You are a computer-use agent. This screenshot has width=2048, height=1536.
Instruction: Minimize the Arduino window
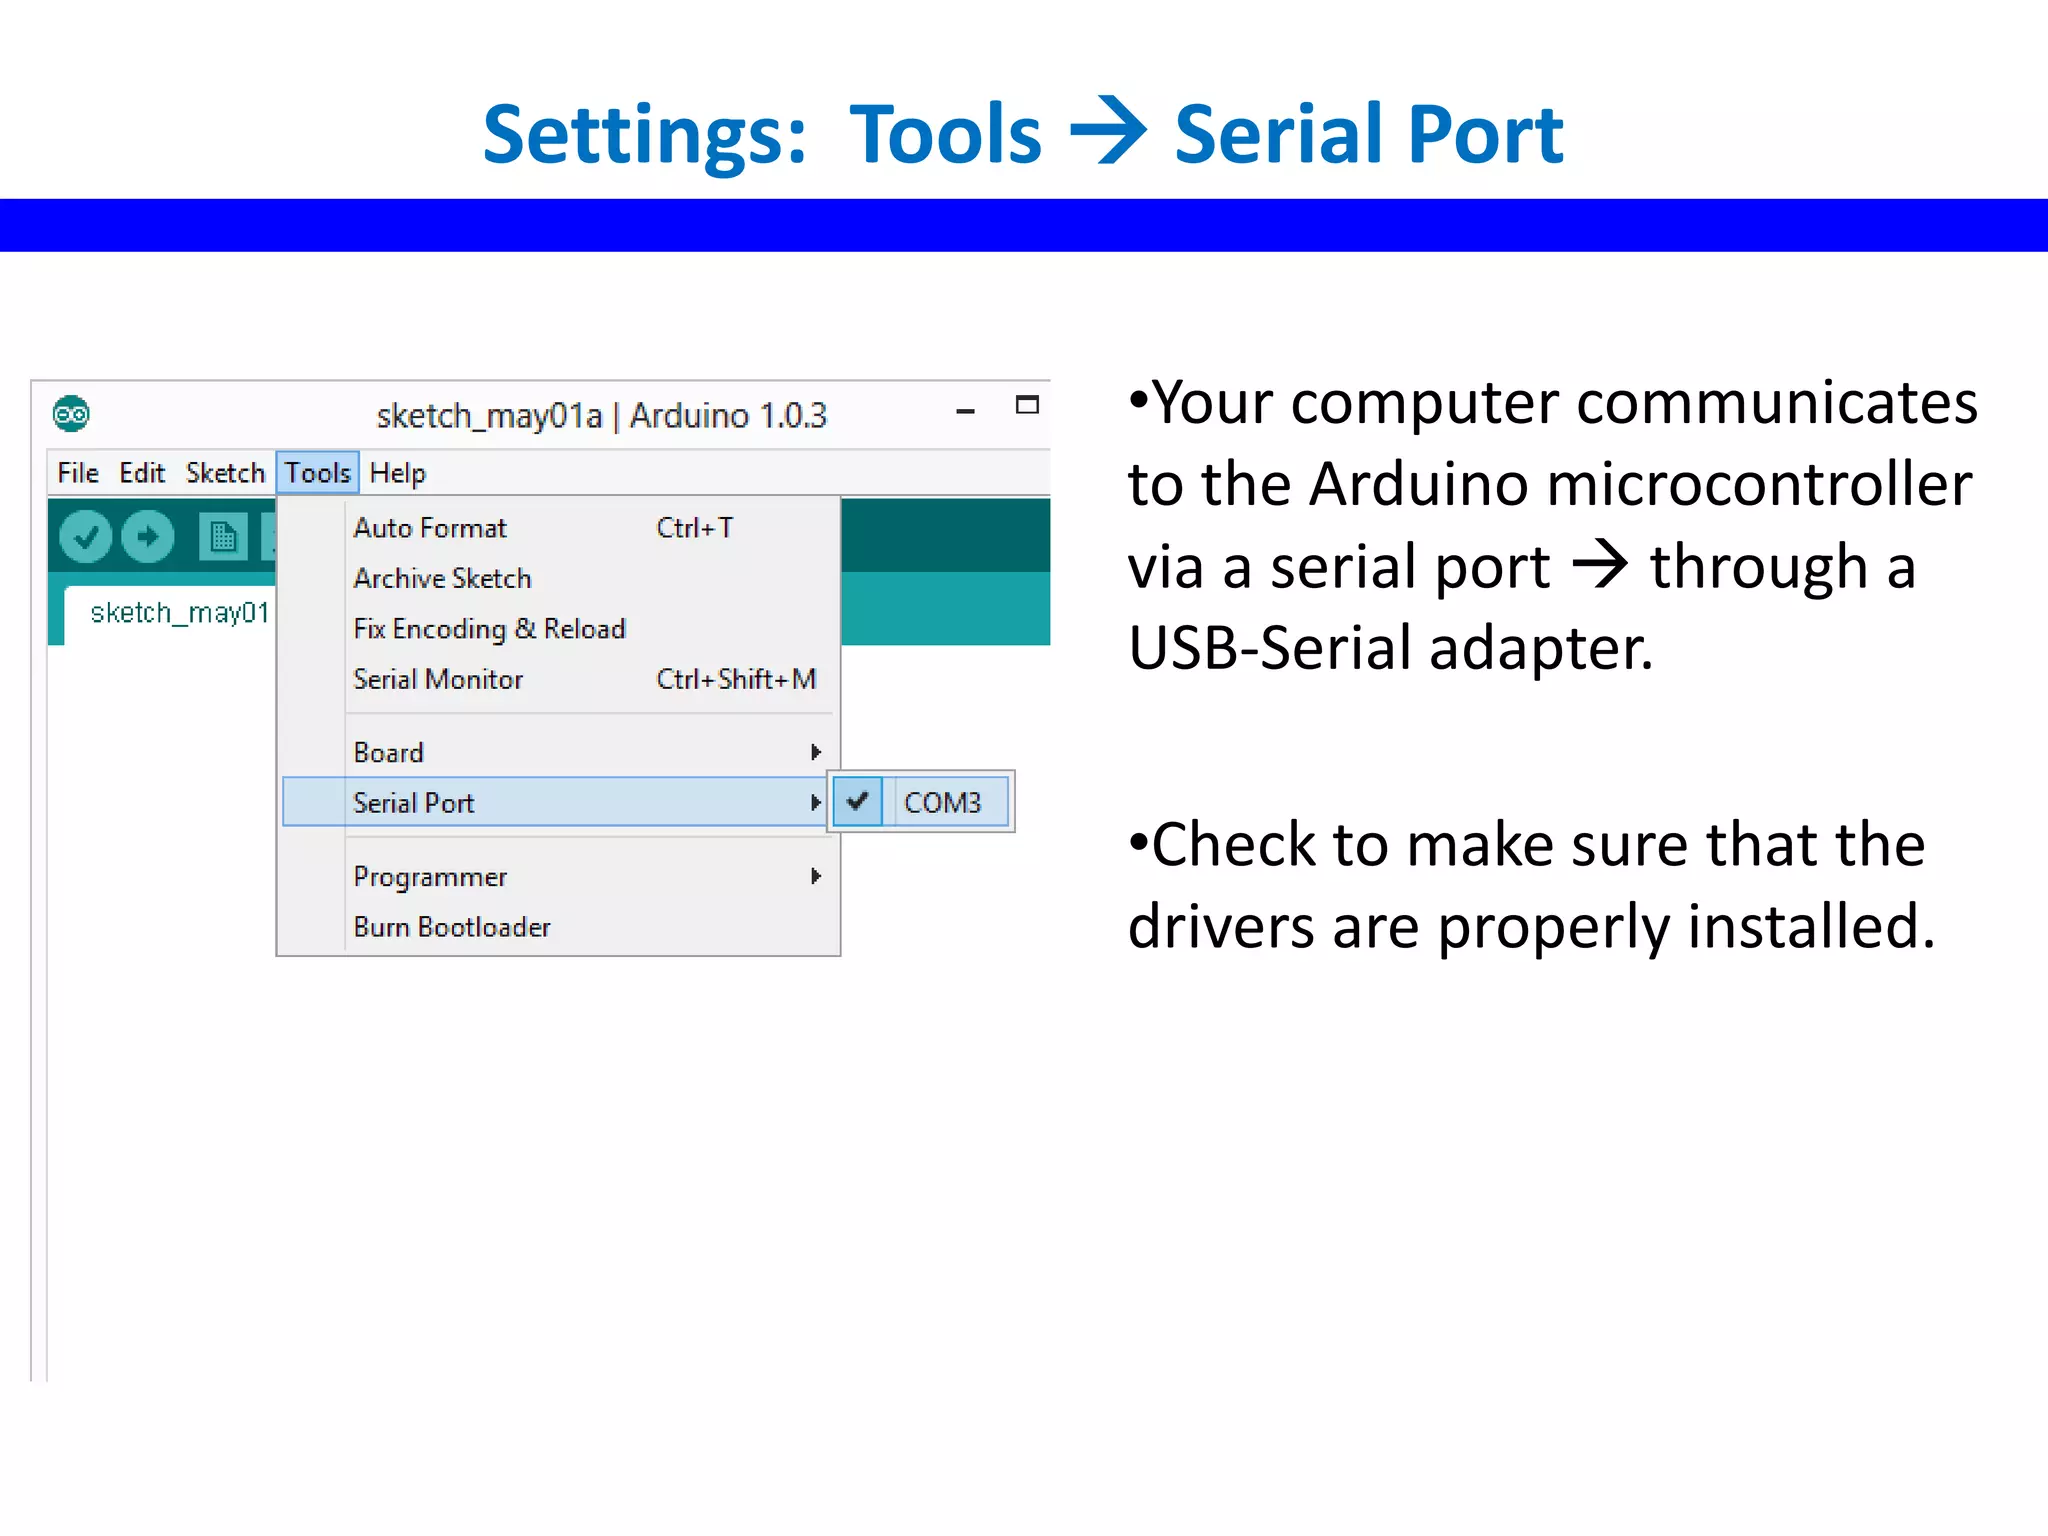point(965,411)
